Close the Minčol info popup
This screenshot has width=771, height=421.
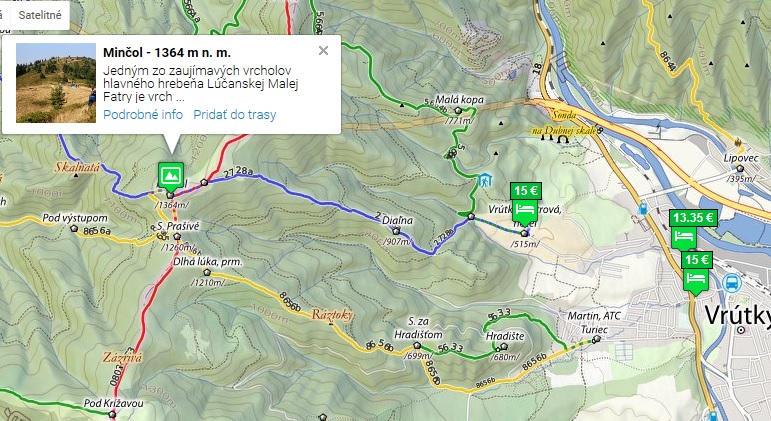pyautogui.click(x=323, y=50)
